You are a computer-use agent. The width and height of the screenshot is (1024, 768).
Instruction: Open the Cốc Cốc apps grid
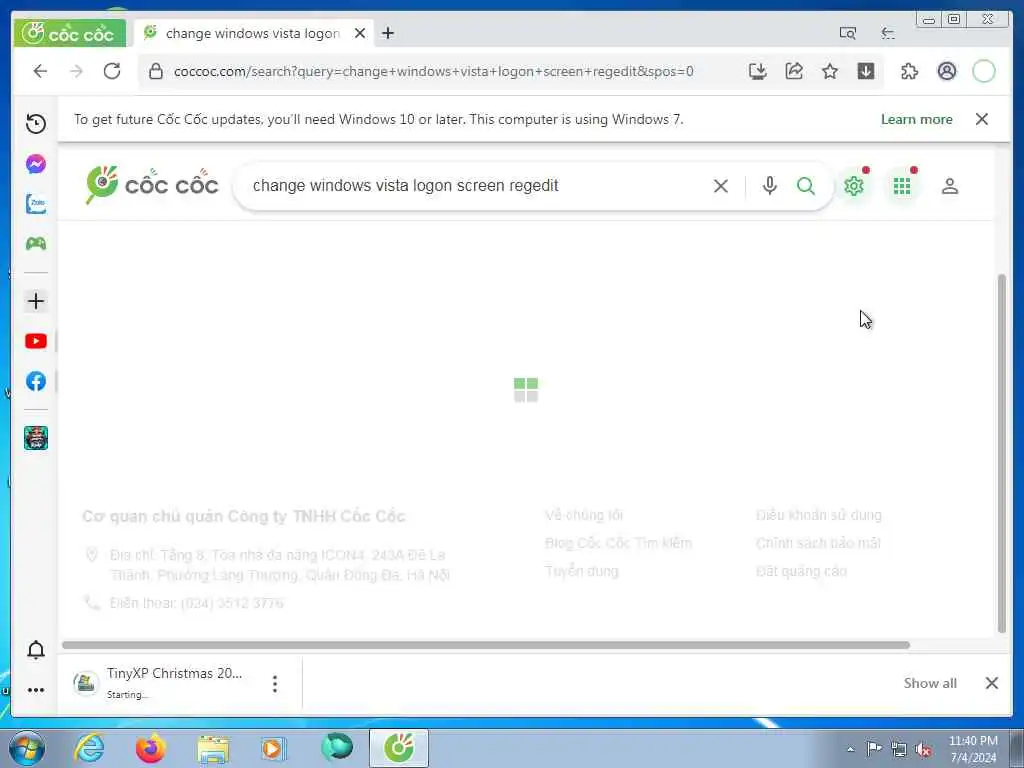[902, 186]
